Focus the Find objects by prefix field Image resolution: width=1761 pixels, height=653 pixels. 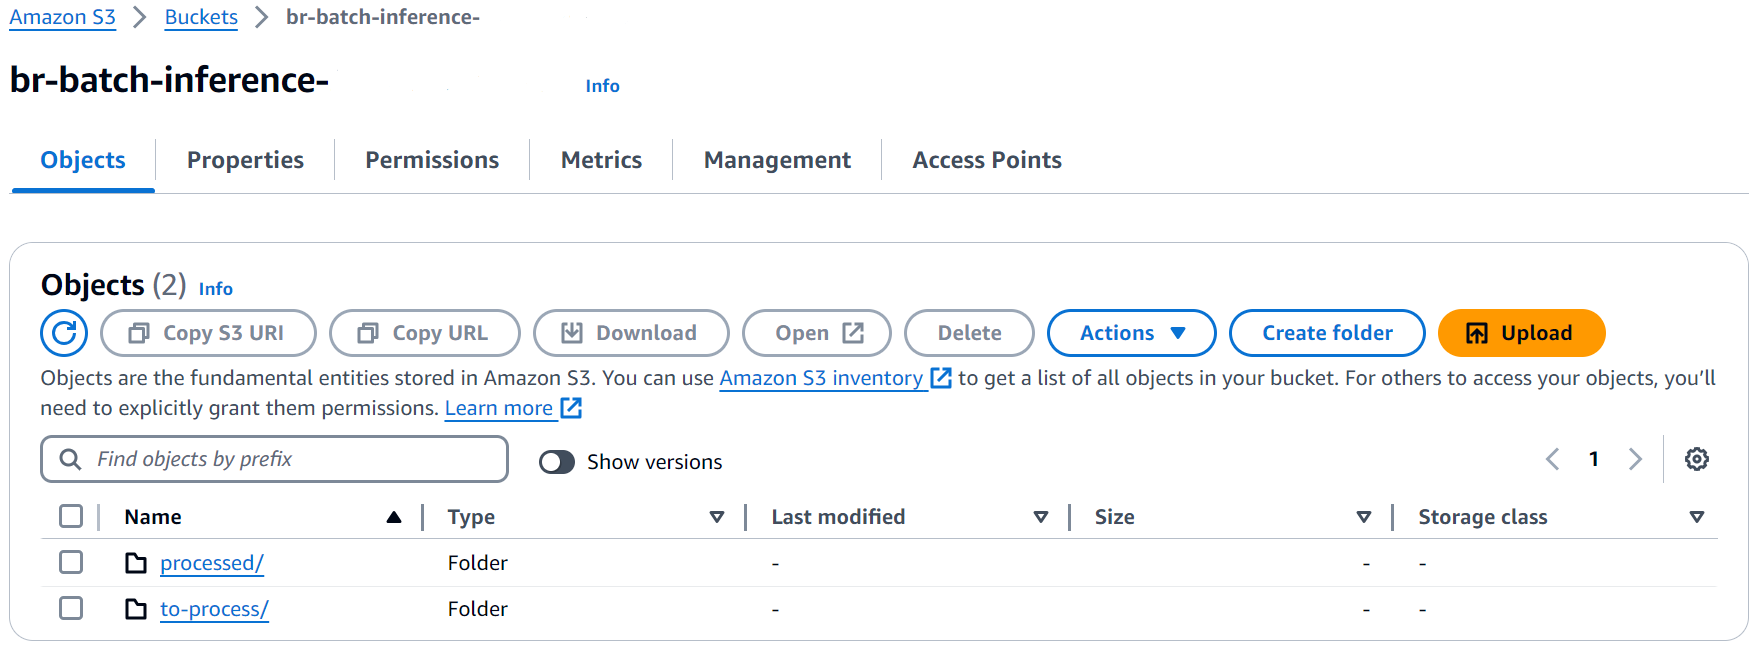[274, 459]
